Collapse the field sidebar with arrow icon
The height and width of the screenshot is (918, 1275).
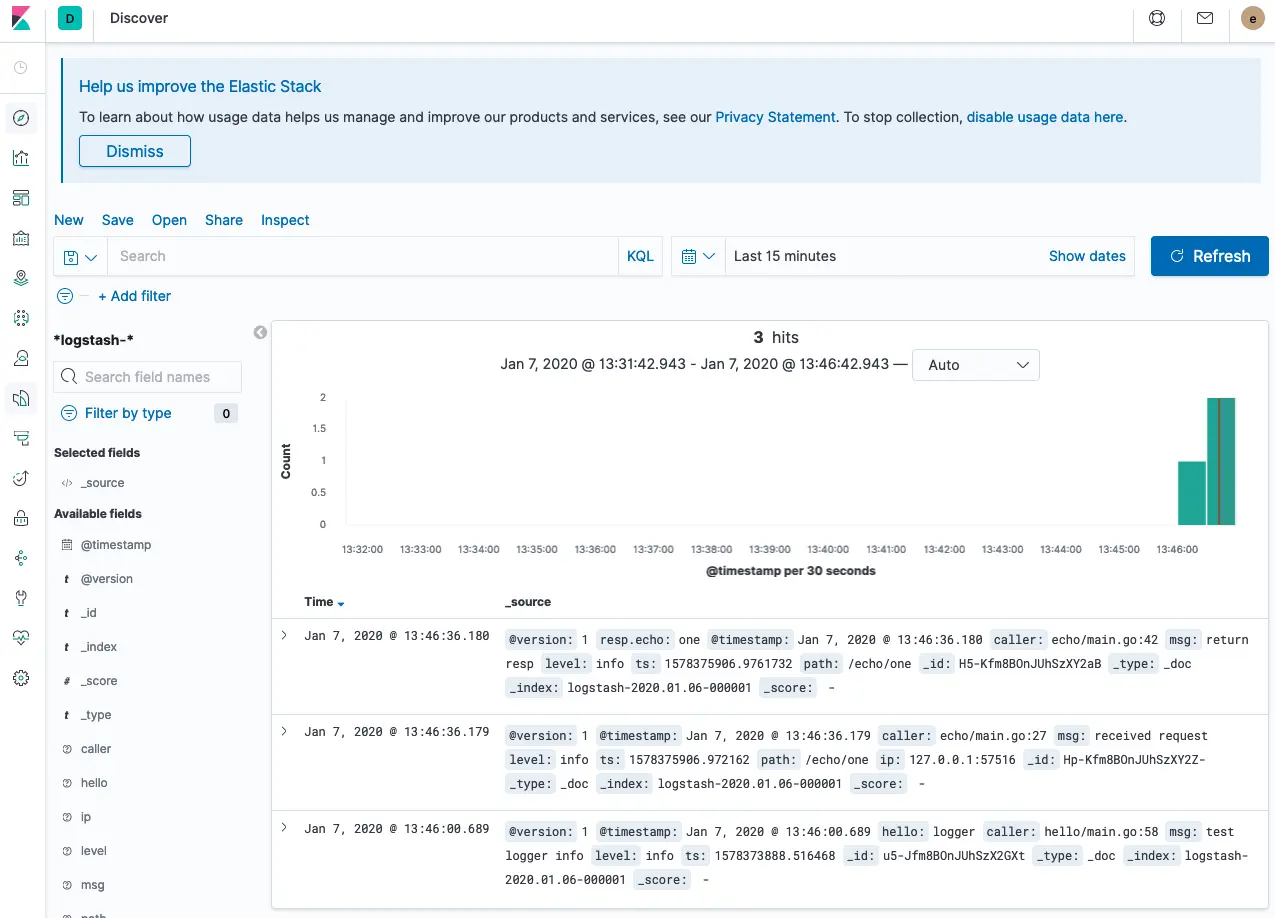coord(260,332)
